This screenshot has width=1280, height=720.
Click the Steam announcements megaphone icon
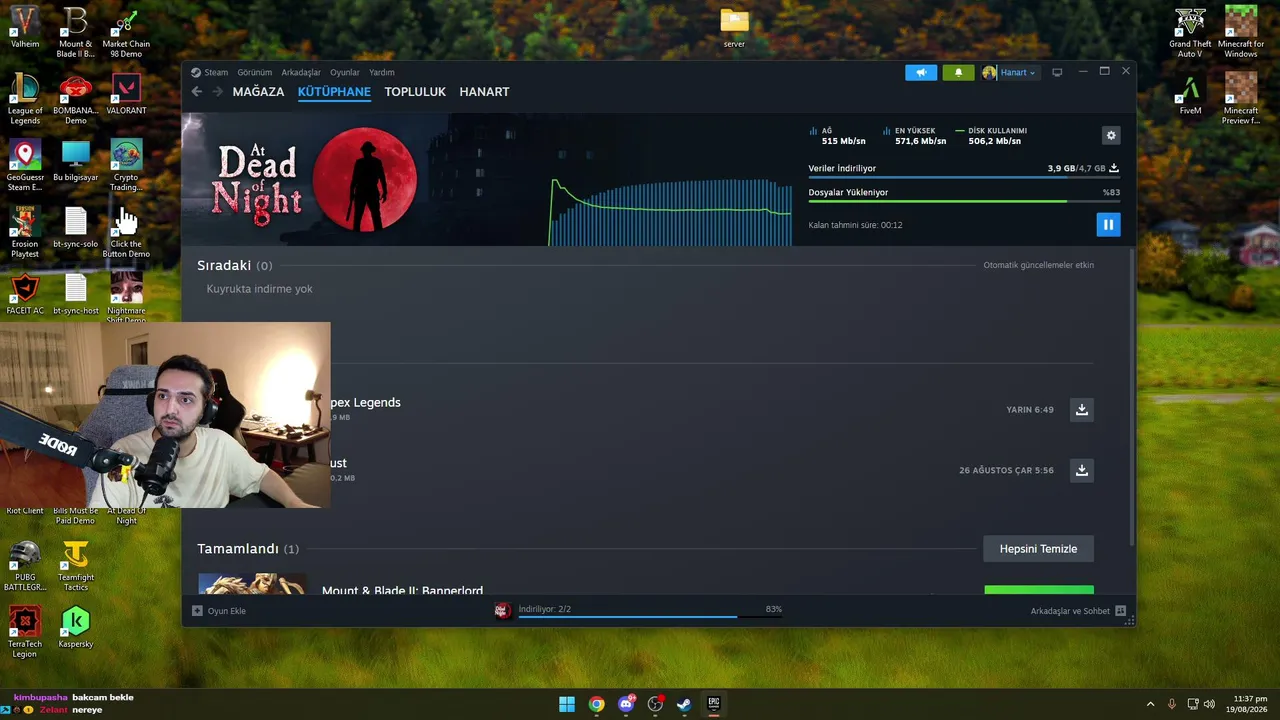click(x=921, y=72)
